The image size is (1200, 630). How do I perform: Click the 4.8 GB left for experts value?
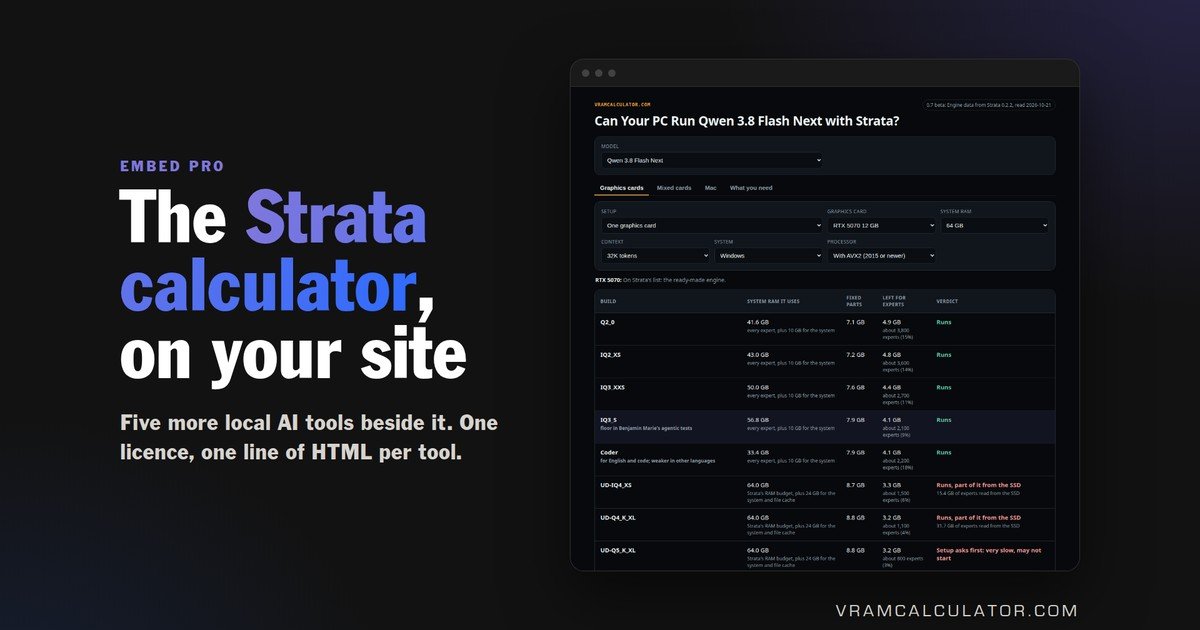point(891,355)
